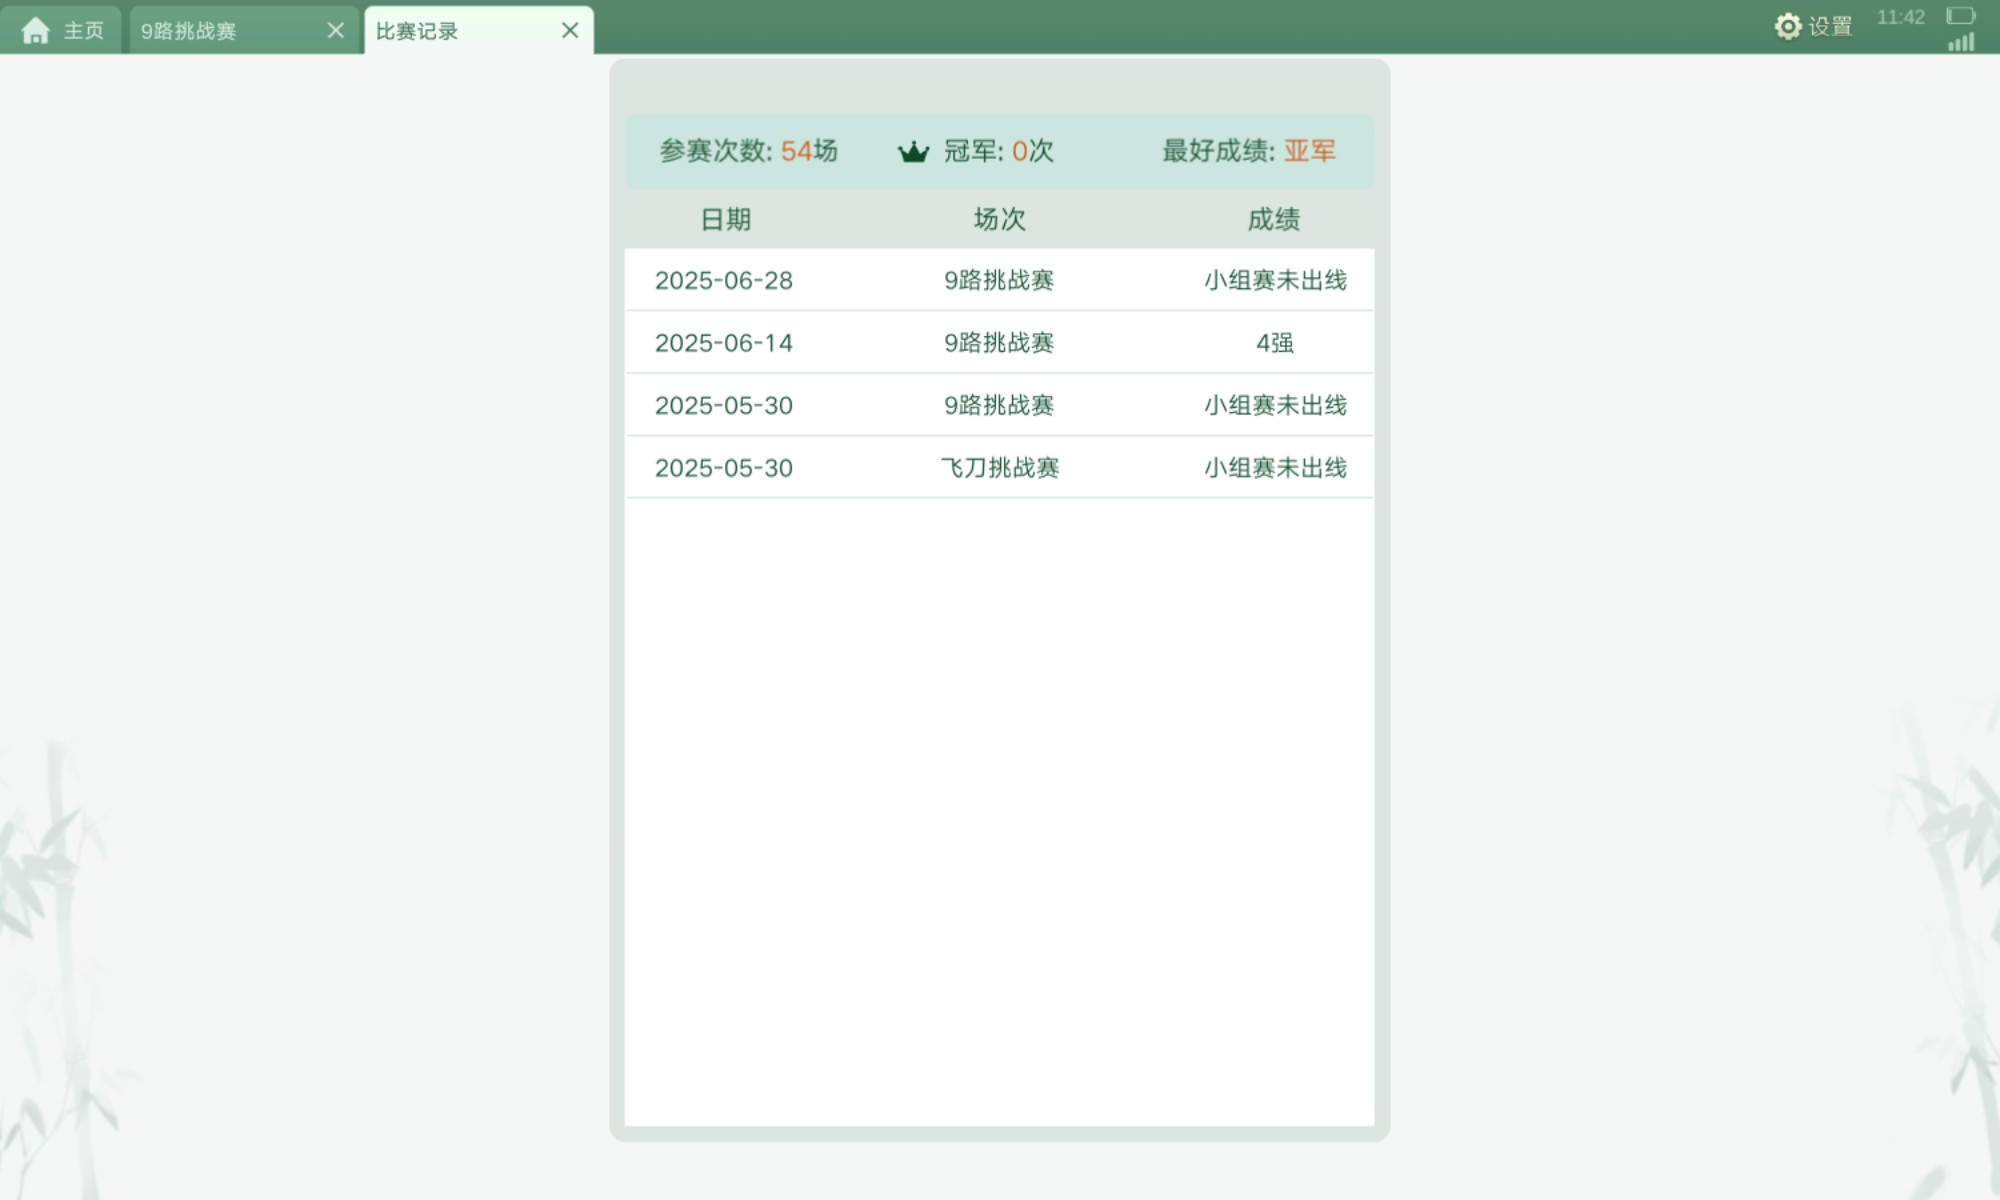Click the 参赛次数 54场 statistic
The width and height of the screenshot is (2000, 1200).
(748, 151)
